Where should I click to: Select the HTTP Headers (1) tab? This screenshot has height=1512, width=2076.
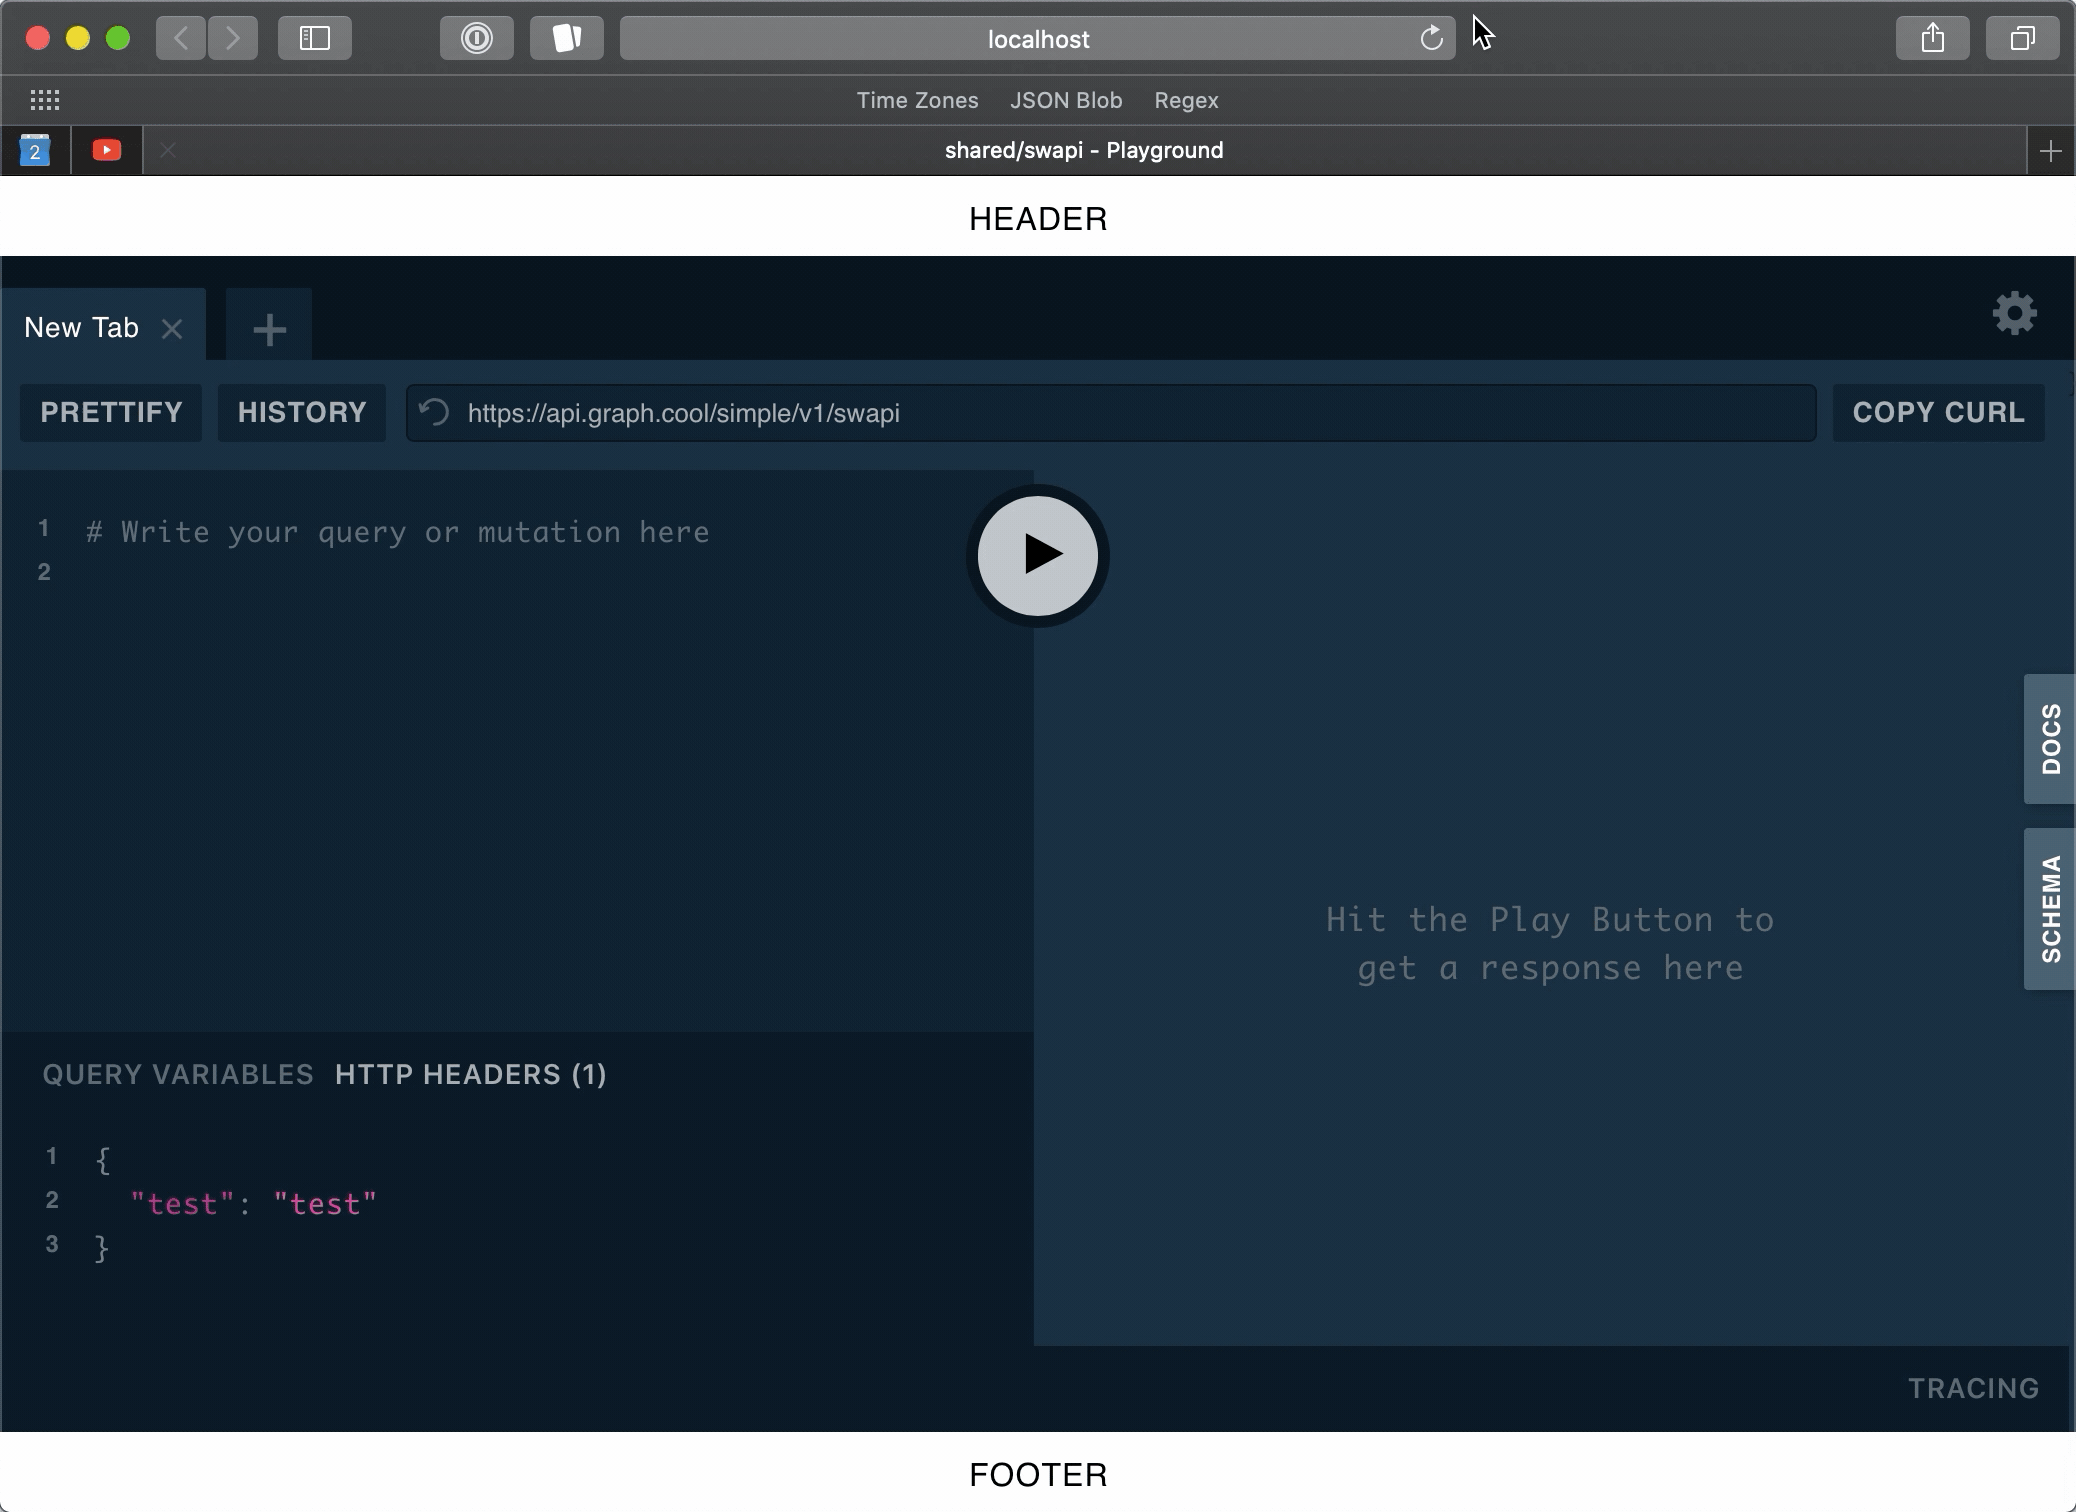coord(470,1074)
